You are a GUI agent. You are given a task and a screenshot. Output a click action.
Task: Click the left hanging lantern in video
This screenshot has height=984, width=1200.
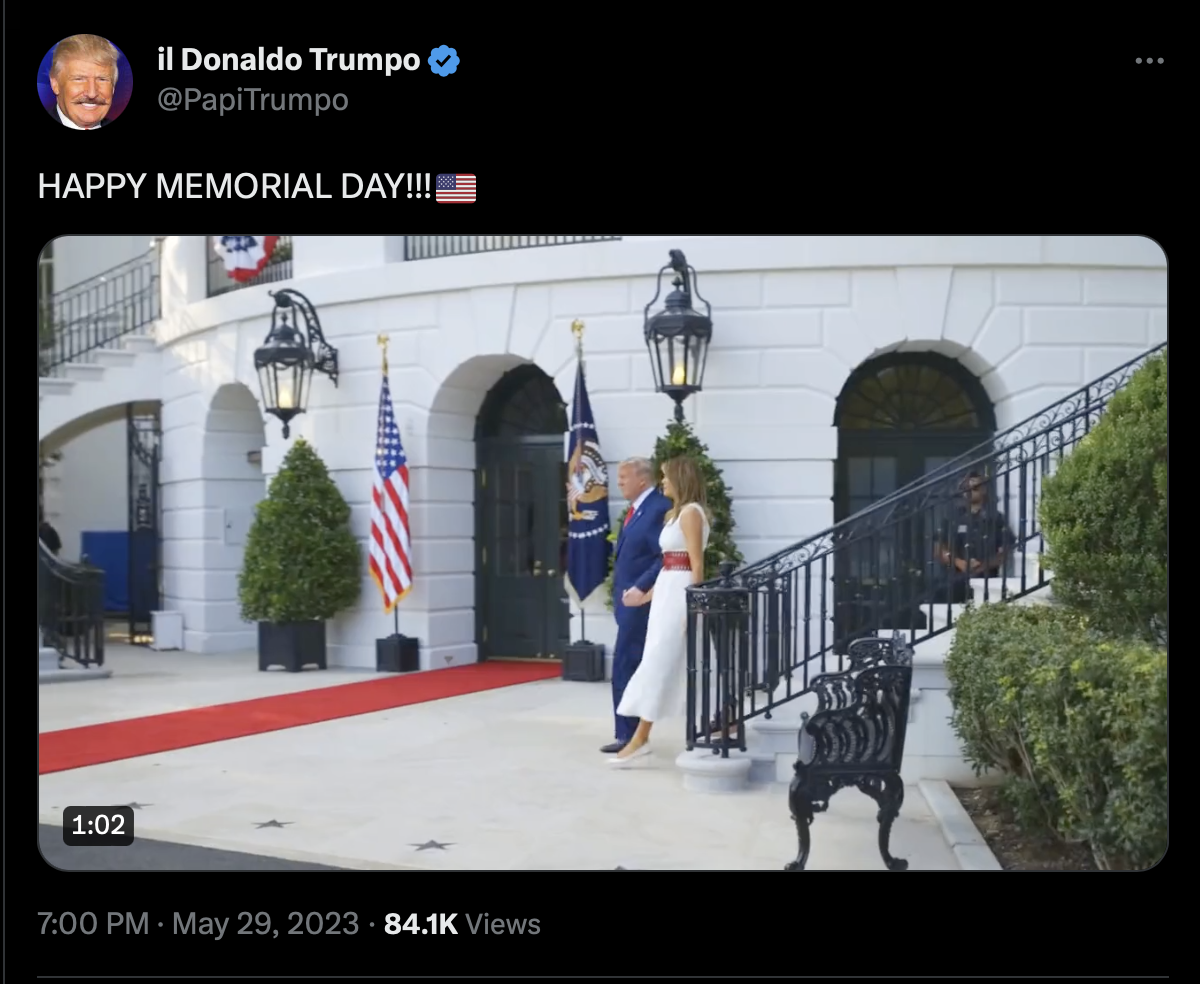coord(292,361)
